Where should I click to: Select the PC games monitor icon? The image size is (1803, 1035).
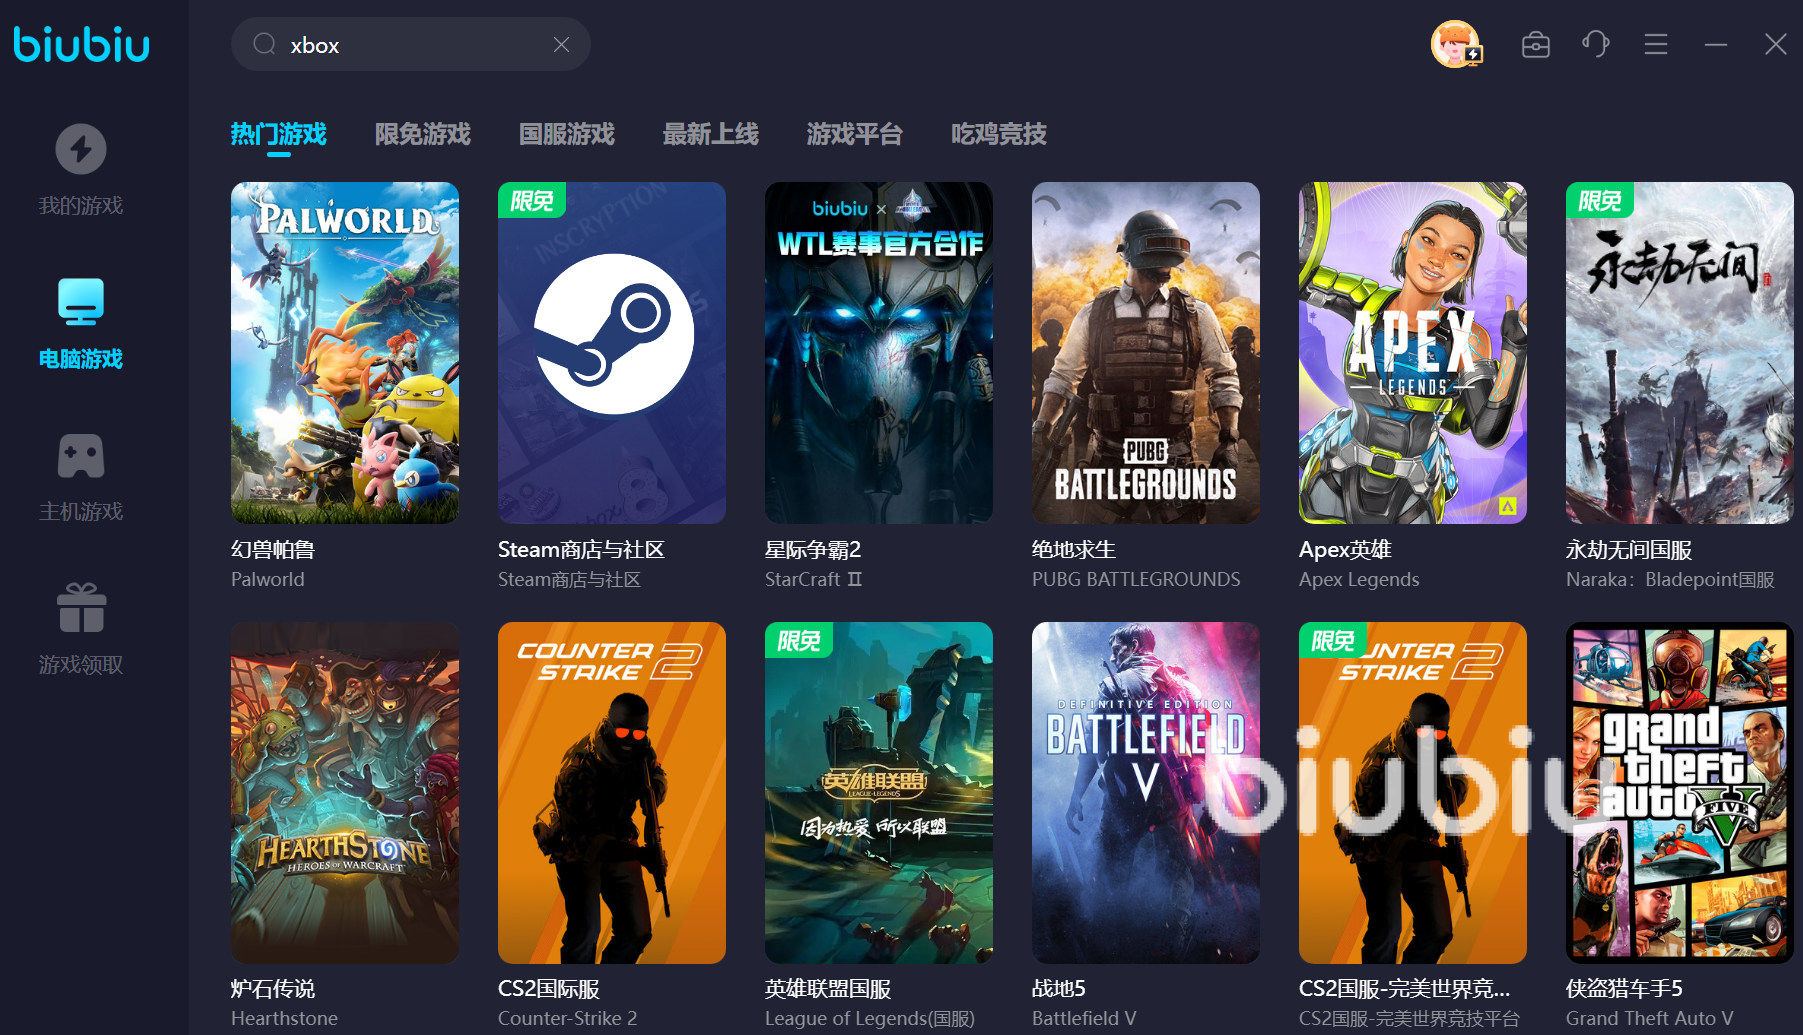click(x=81, y=302)
